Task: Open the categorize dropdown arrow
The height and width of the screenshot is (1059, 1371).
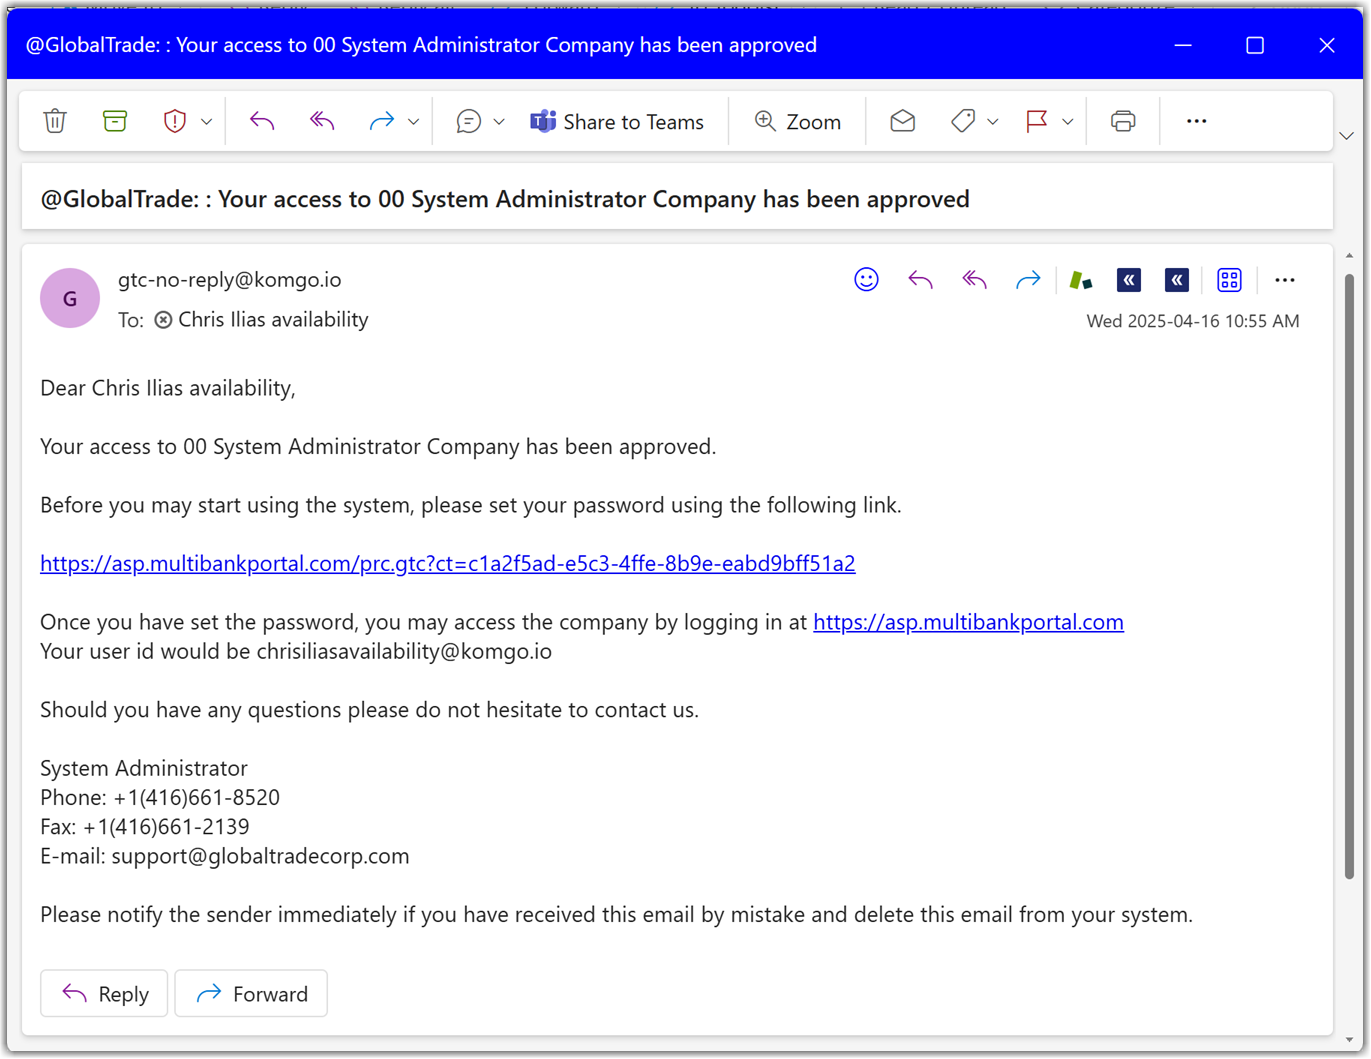Action: click(x=992, y=122)
